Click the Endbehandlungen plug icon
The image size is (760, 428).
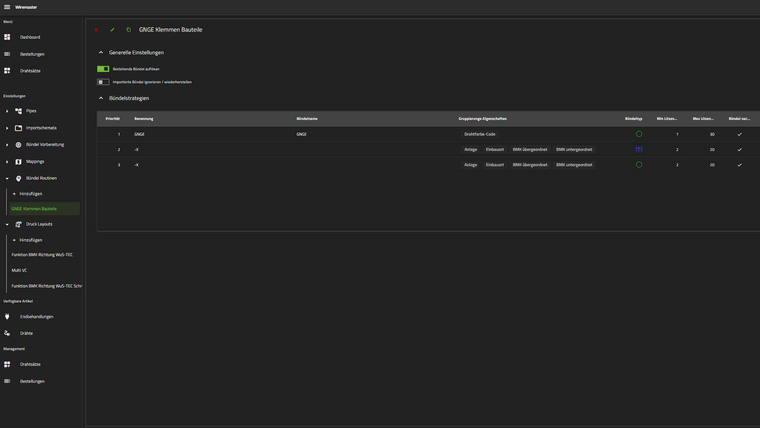click(7, 317)
